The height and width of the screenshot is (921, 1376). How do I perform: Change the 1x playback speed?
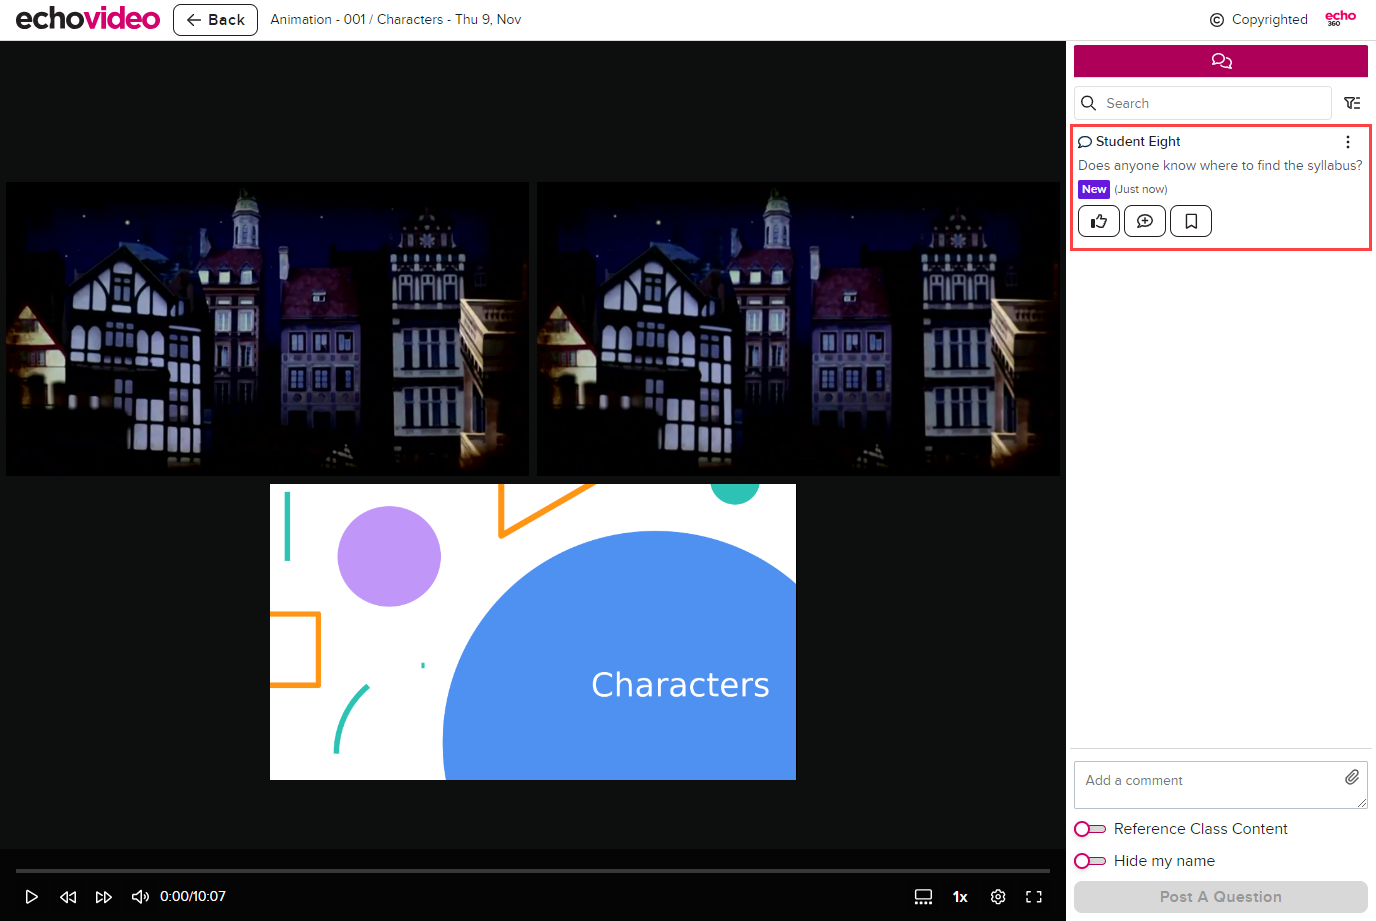pos(960,897)
